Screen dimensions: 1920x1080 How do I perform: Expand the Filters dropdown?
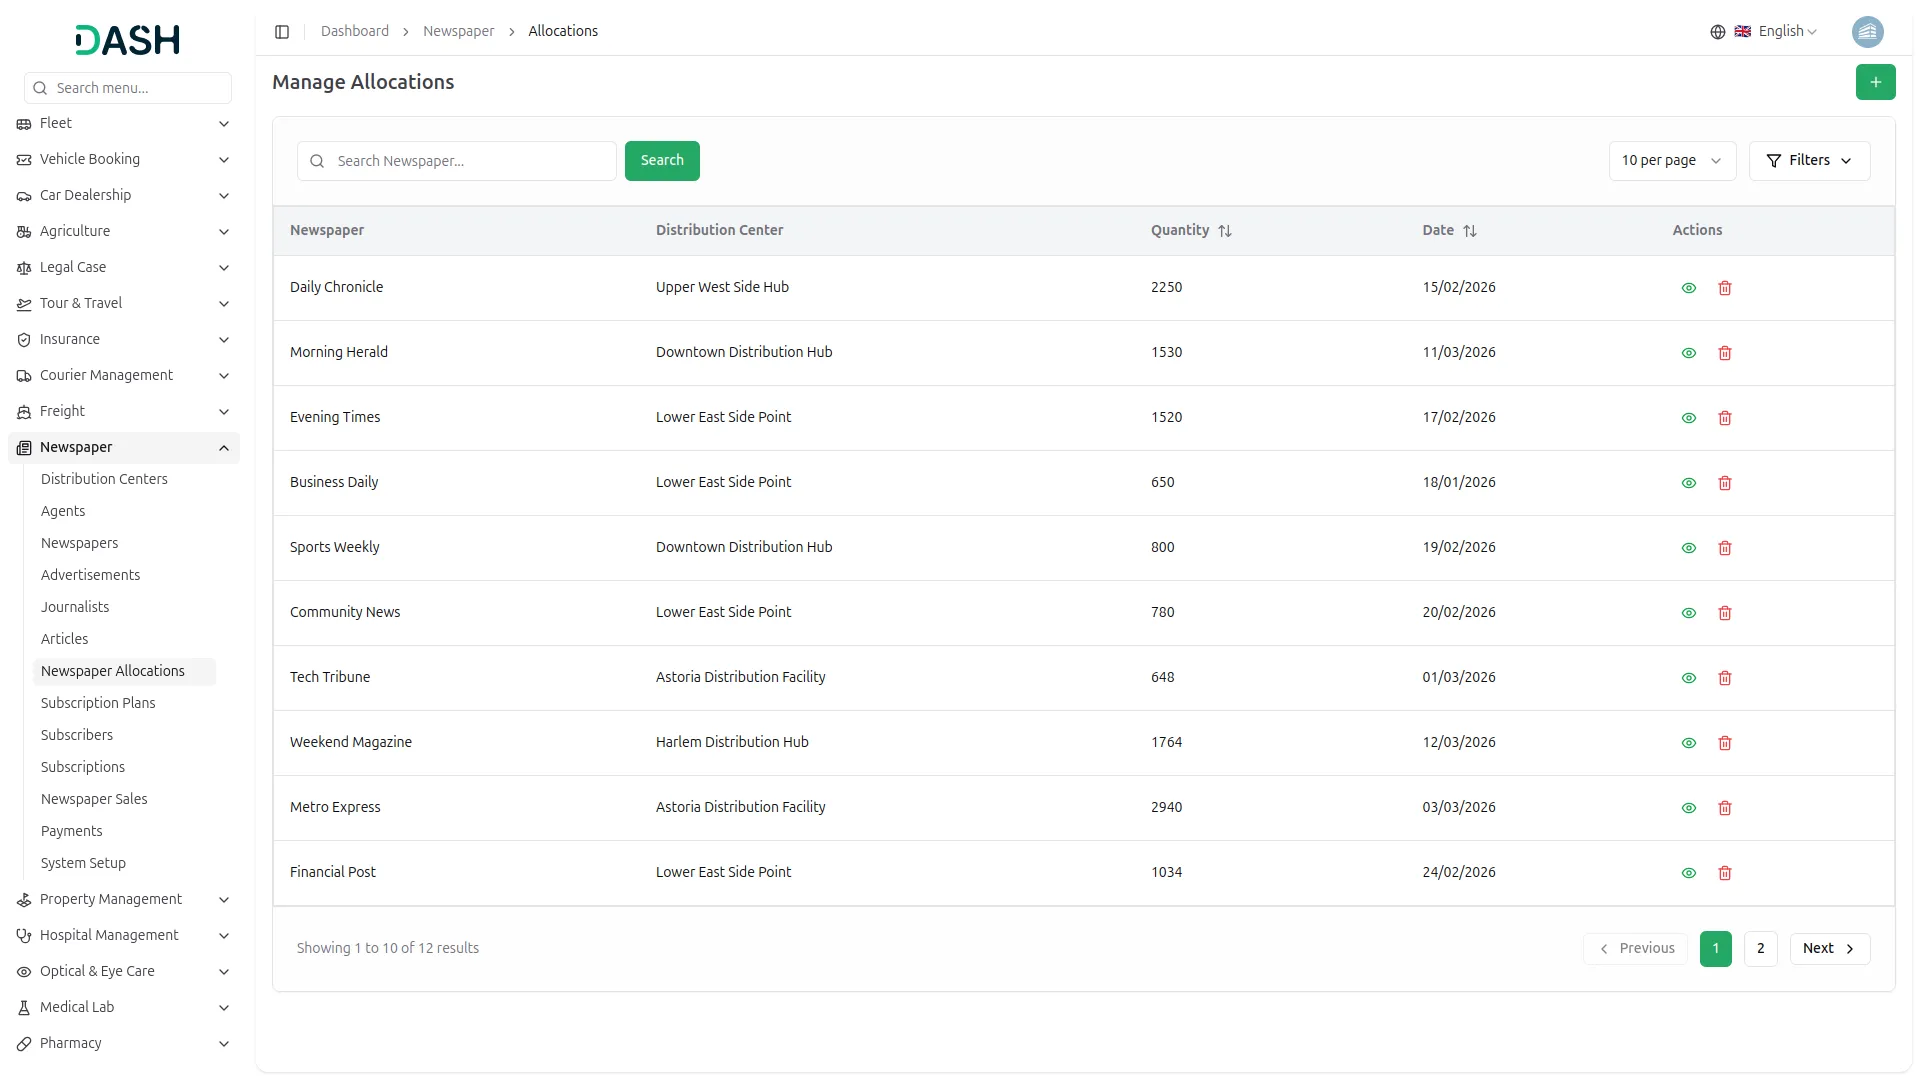coord(1808,161)
